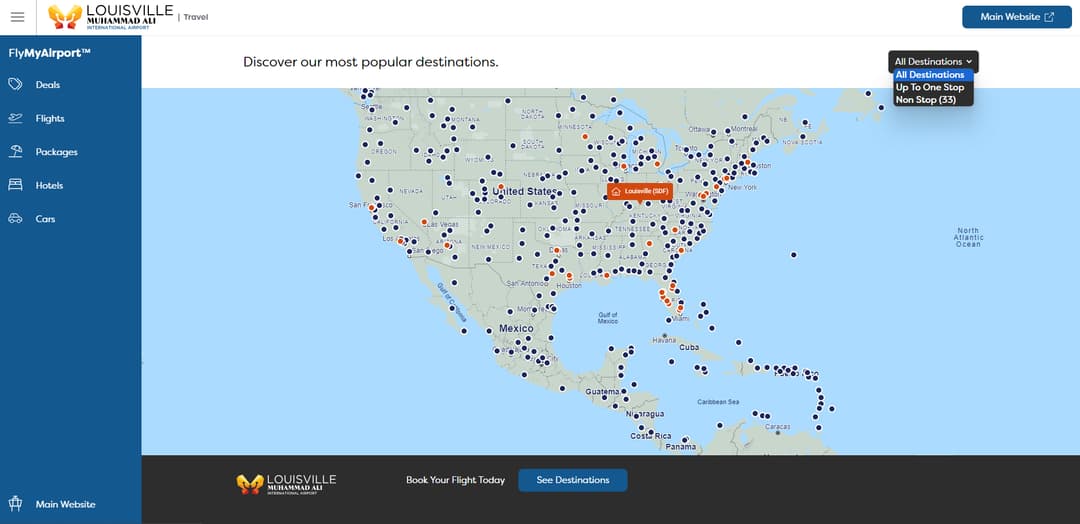Click the Louisville (SDF) map label
Image resolution: width=1080 pixels, height=524 pixels.
tap(639, 191)
